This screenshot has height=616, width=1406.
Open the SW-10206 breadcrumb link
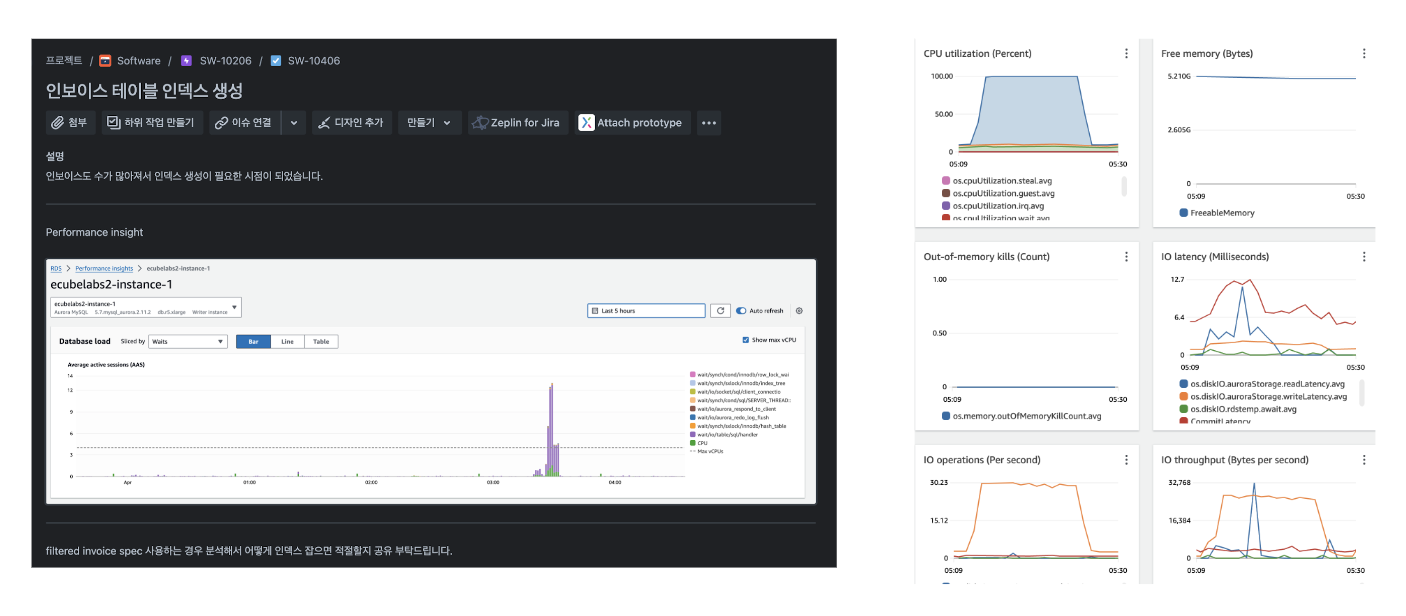[x=225, y=61]
